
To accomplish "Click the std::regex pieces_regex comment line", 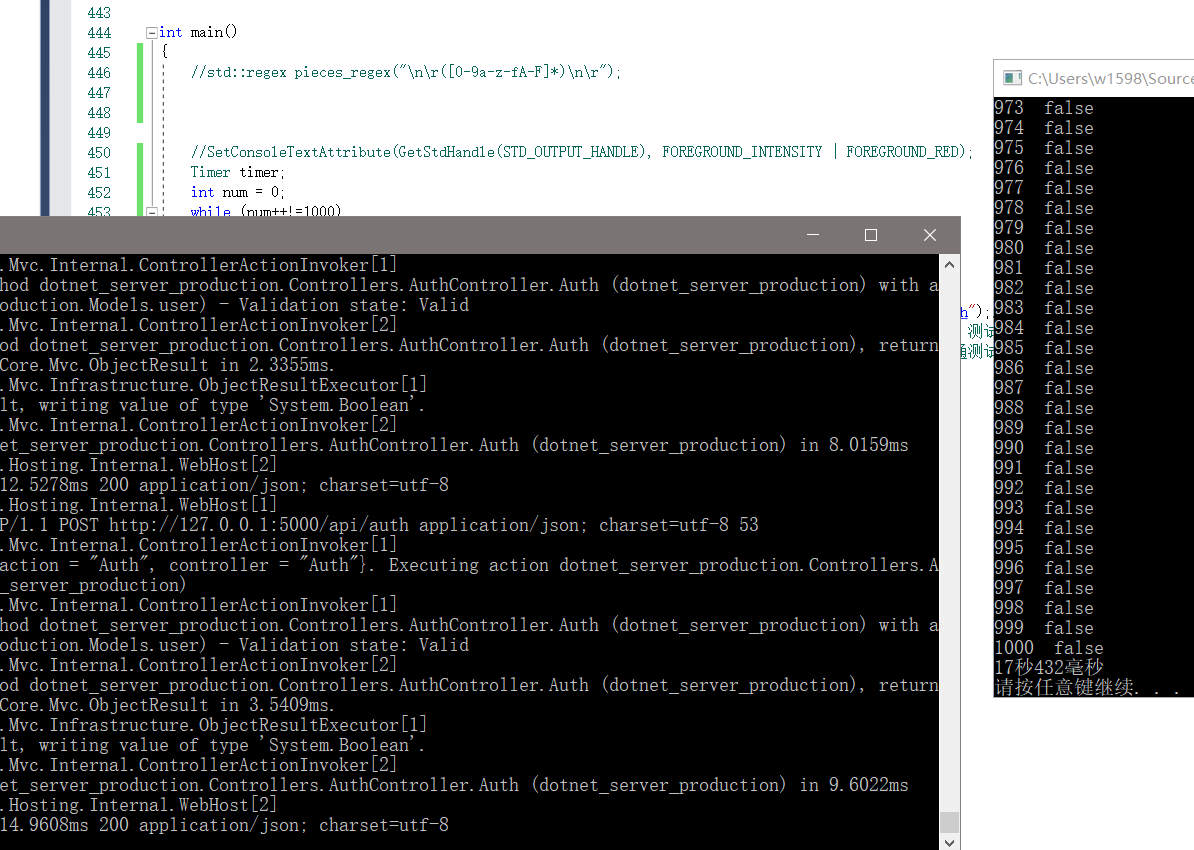I will point(406,72).
